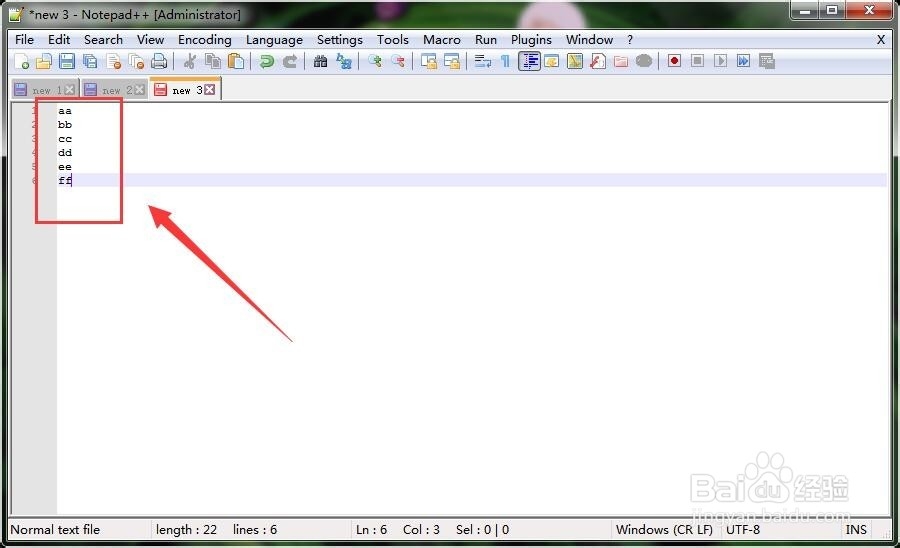Open the File menu
Screen dimensions: 900x548
(24, 40)
